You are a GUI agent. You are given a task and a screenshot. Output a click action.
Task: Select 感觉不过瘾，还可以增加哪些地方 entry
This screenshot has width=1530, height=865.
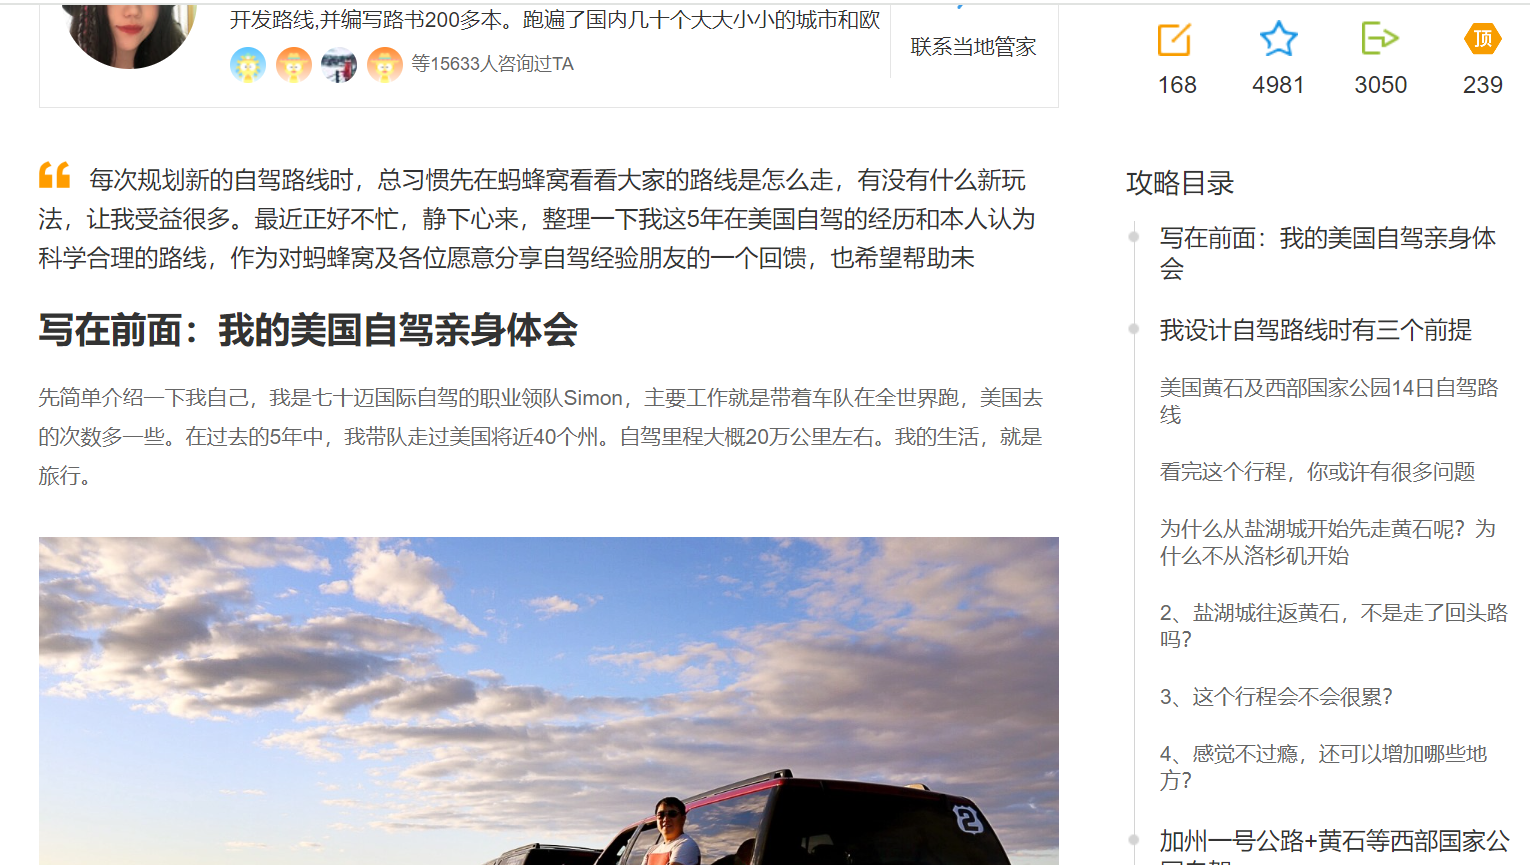1323,767
